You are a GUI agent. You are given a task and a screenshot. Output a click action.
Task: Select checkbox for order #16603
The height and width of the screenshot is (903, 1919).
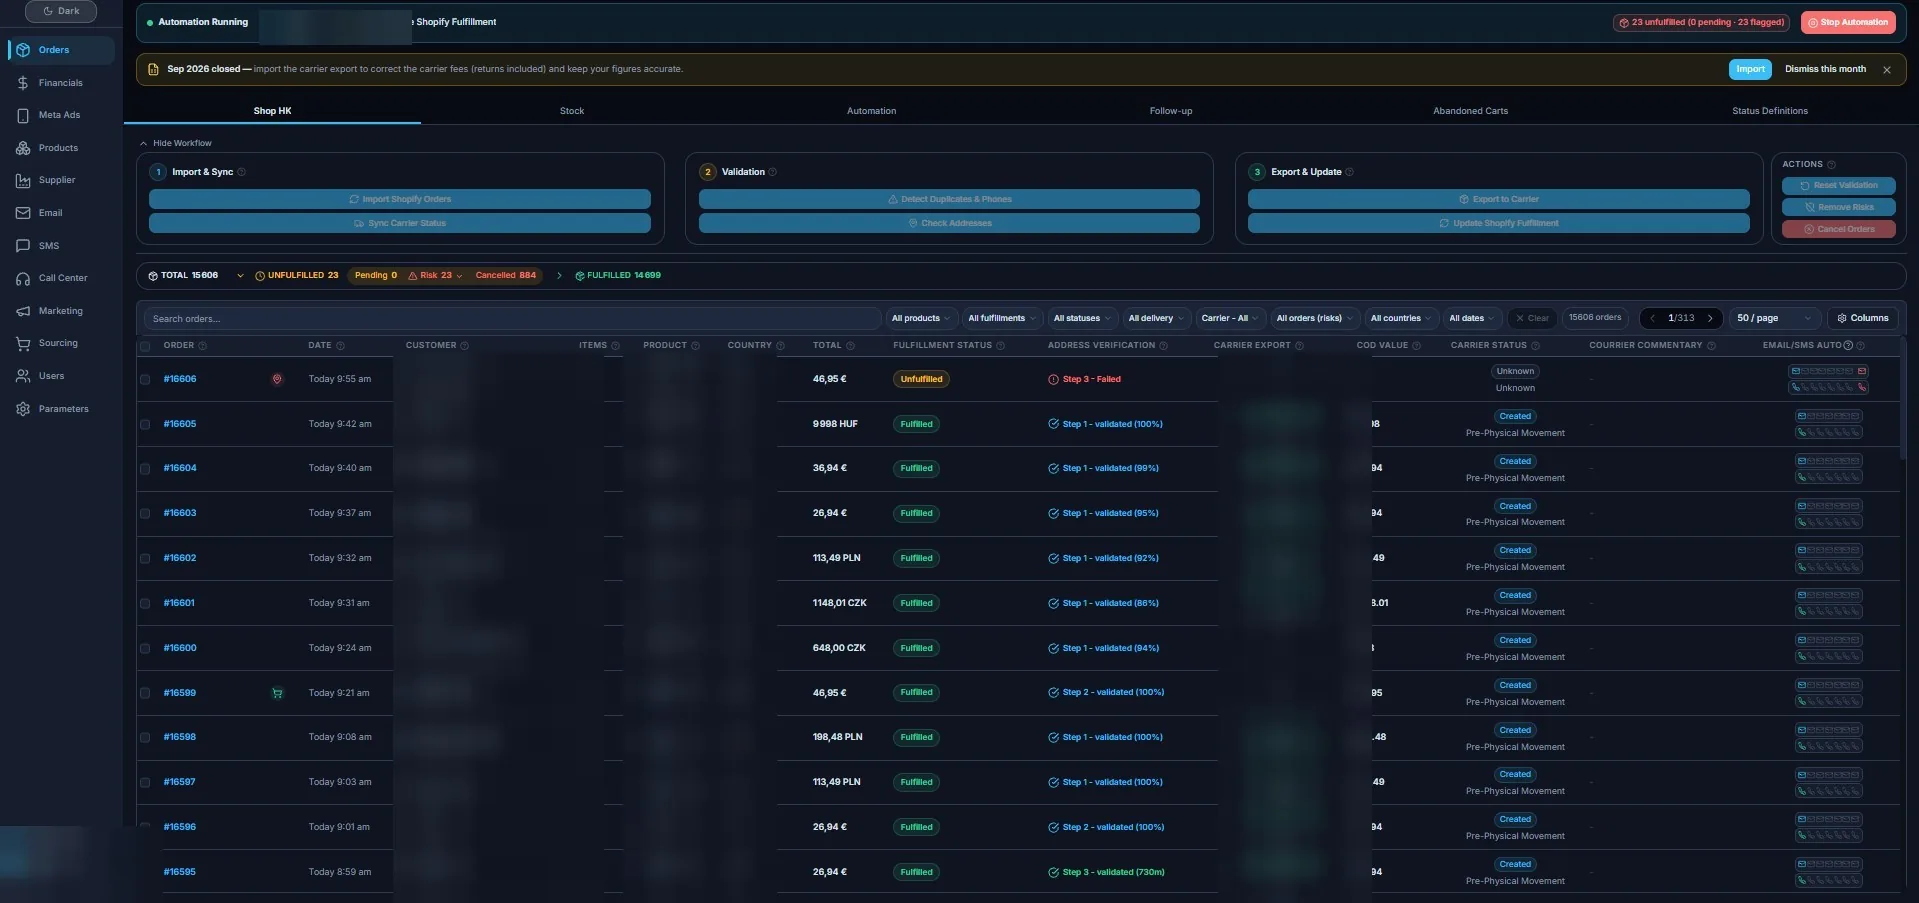(x=145, y=514)
